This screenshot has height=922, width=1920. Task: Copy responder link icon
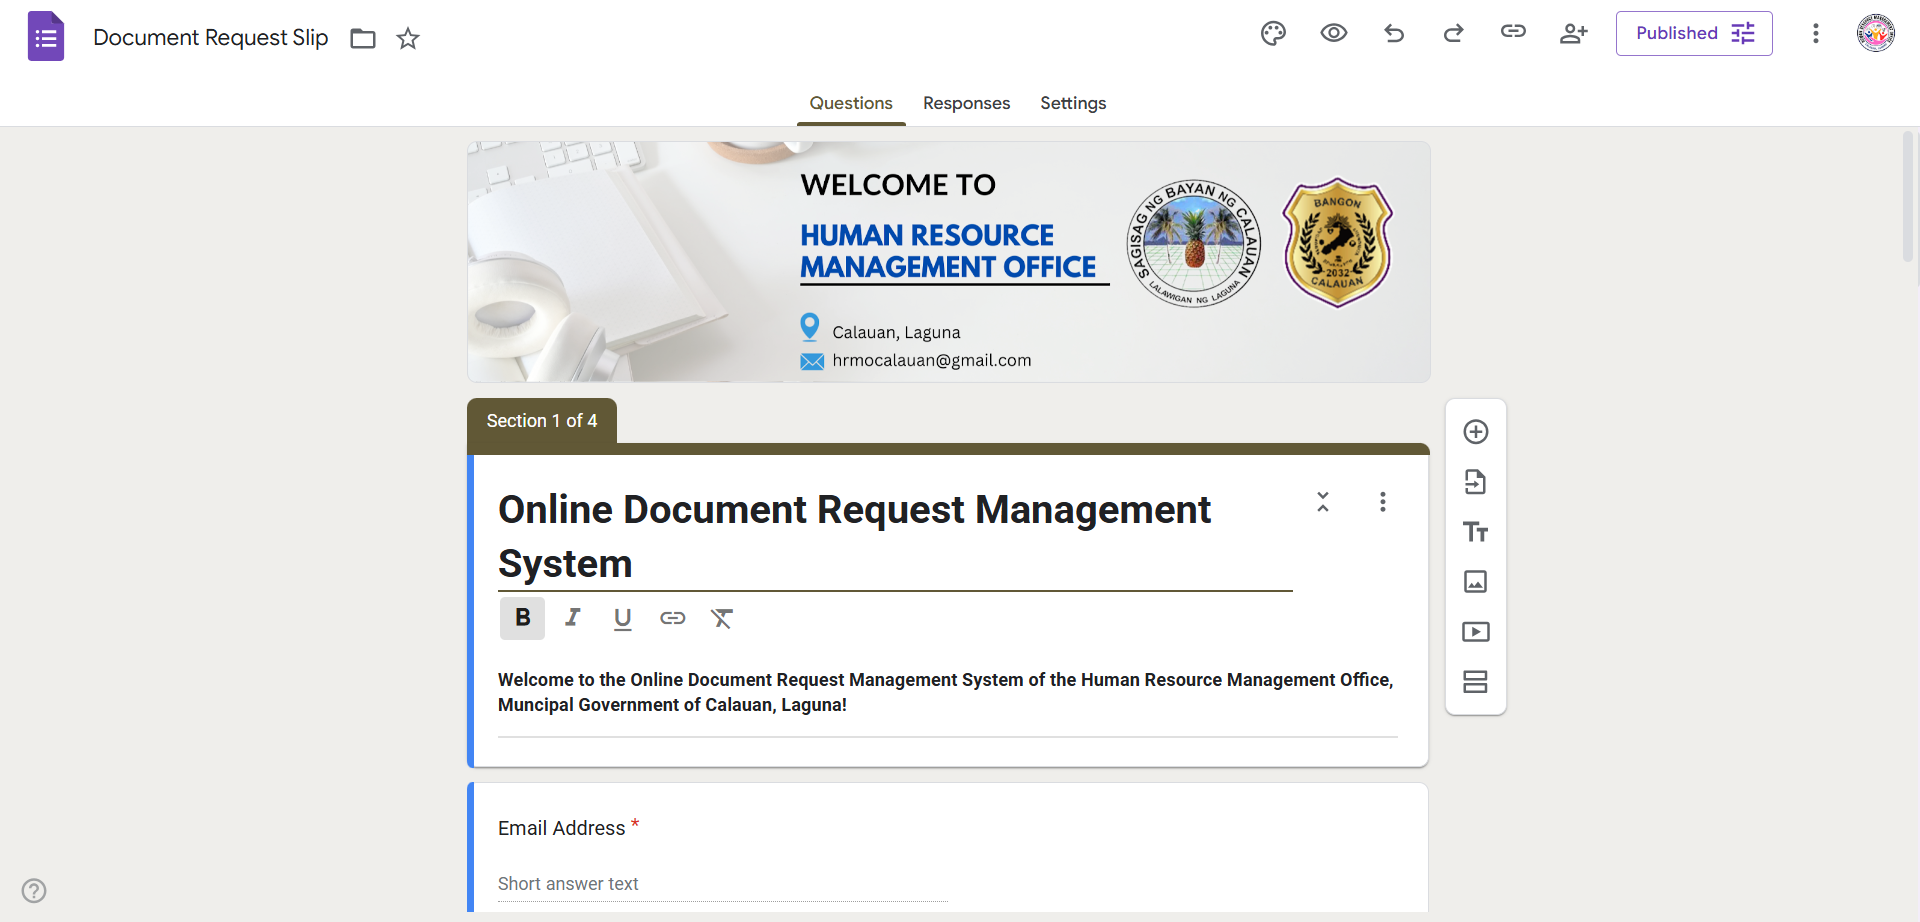point(1513,32)
